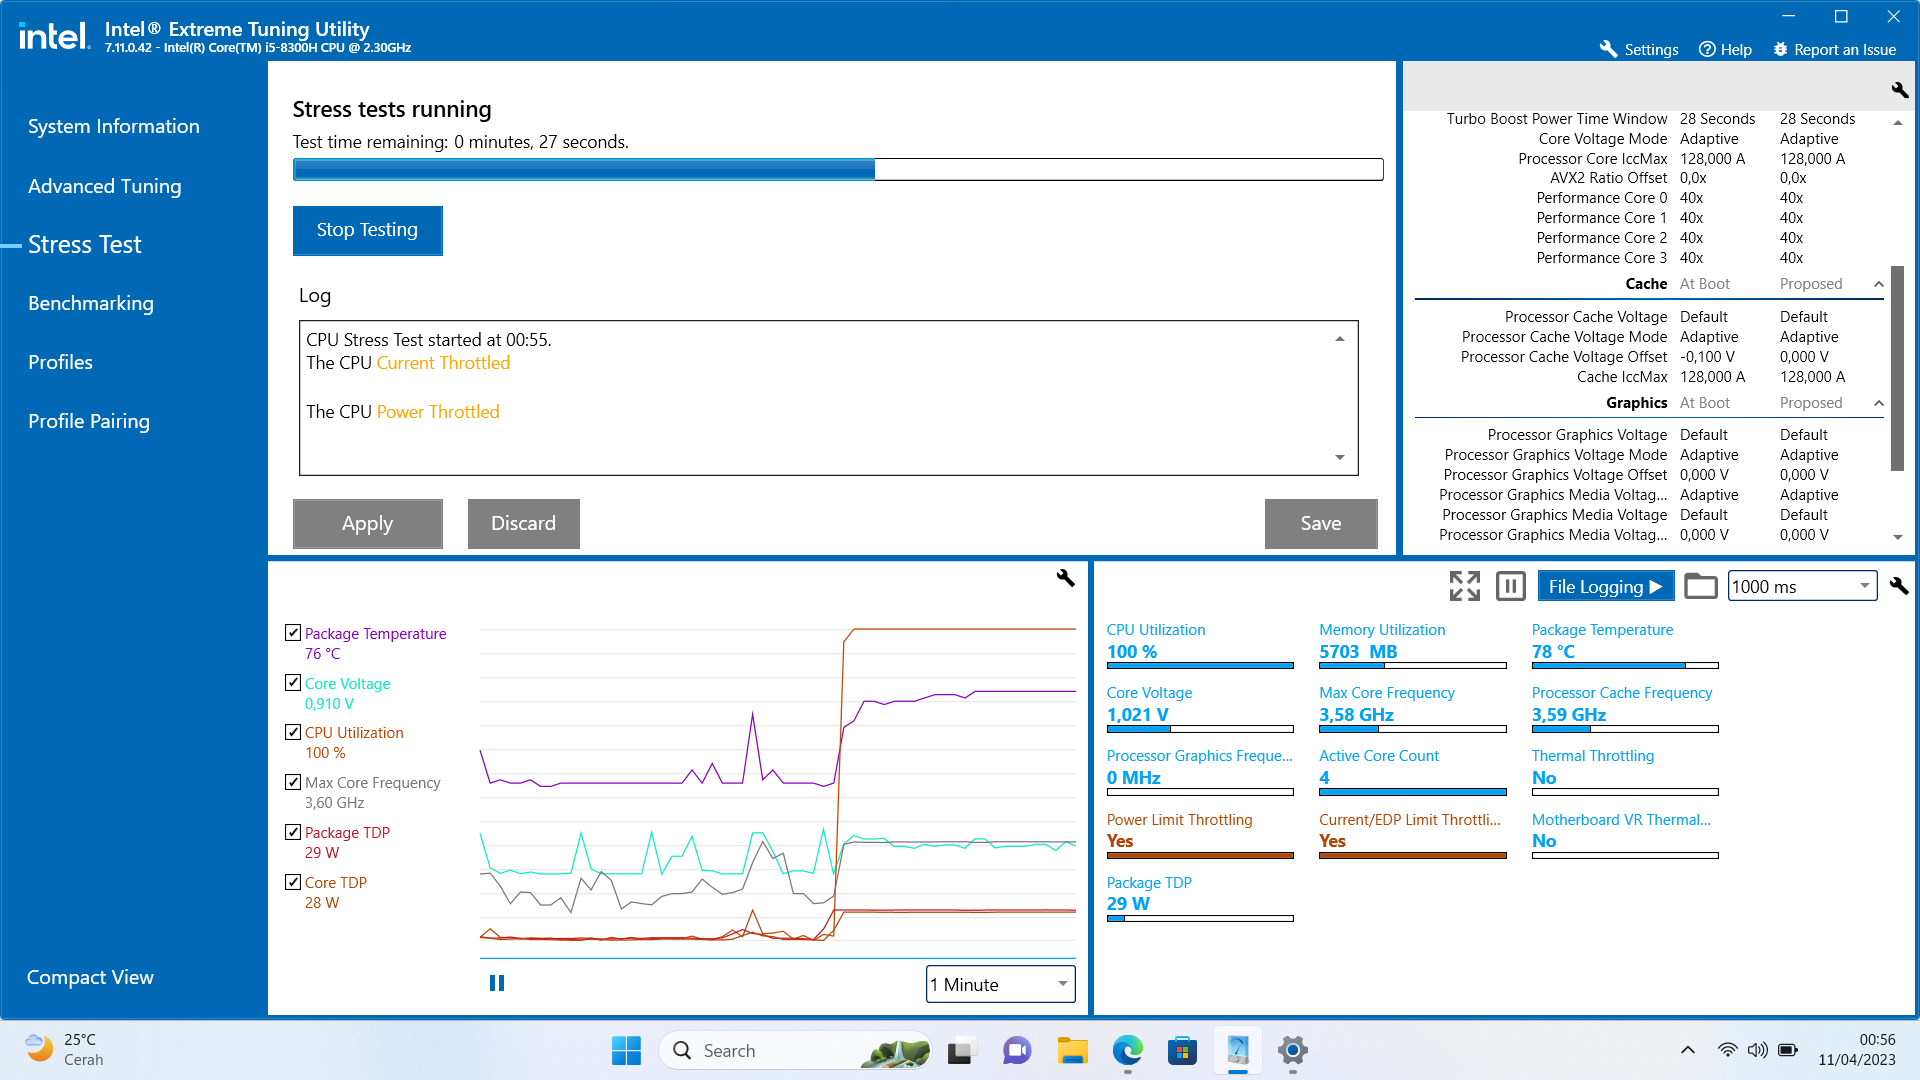1920x1080 pixels.
Task: Click Processor Cache Voltage Offset -0,100 V
Action: 1707,357
